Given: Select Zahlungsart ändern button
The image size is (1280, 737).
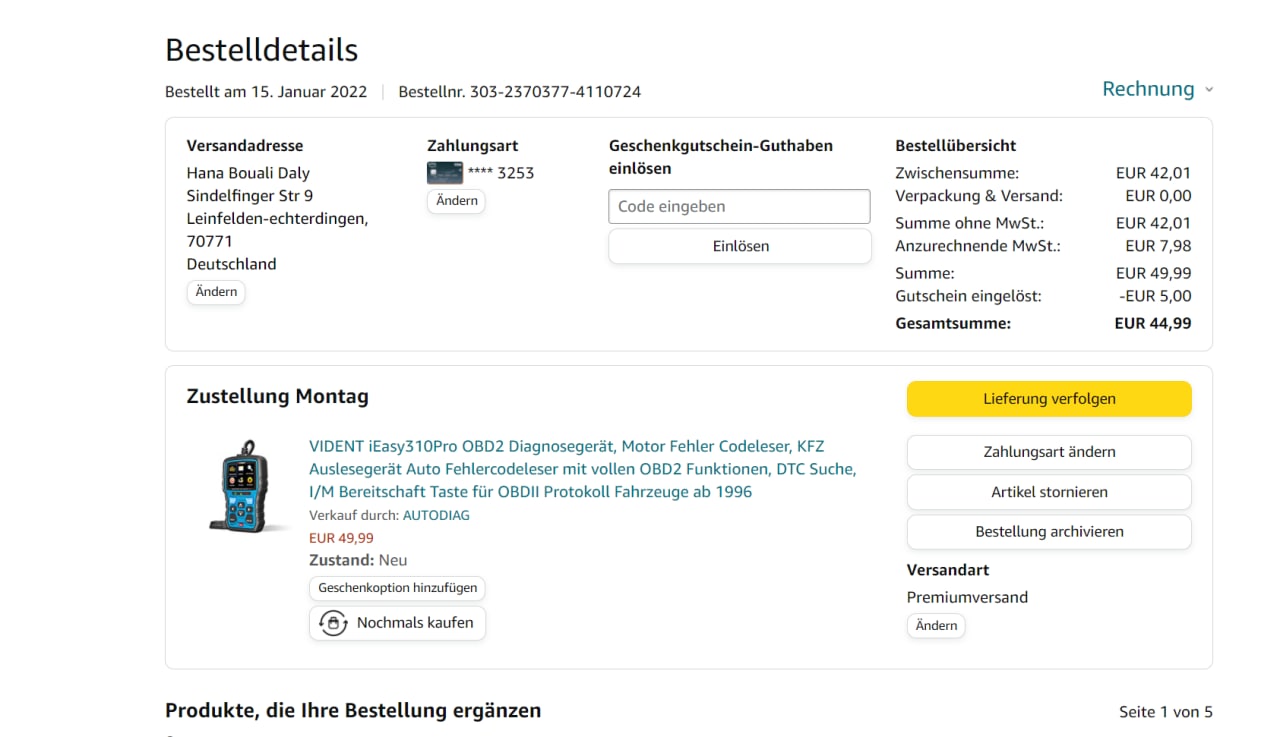Looking at the screenshot, I should pos(1049,452).
